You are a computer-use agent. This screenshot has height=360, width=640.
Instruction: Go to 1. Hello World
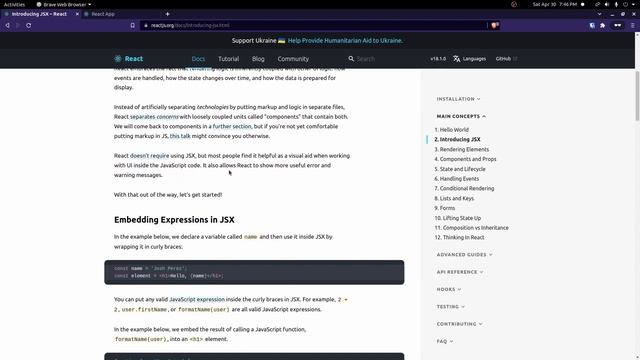451,130
